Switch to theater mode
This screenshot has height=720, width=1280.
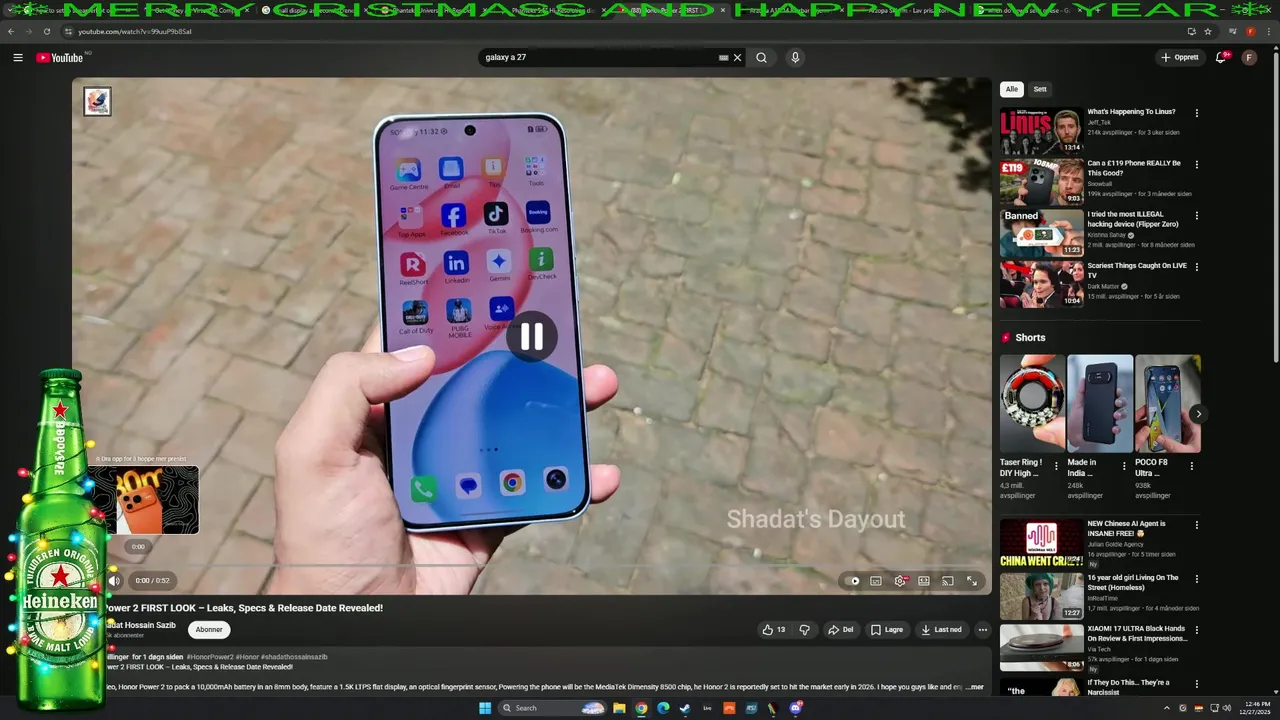[x=924, y=581]
